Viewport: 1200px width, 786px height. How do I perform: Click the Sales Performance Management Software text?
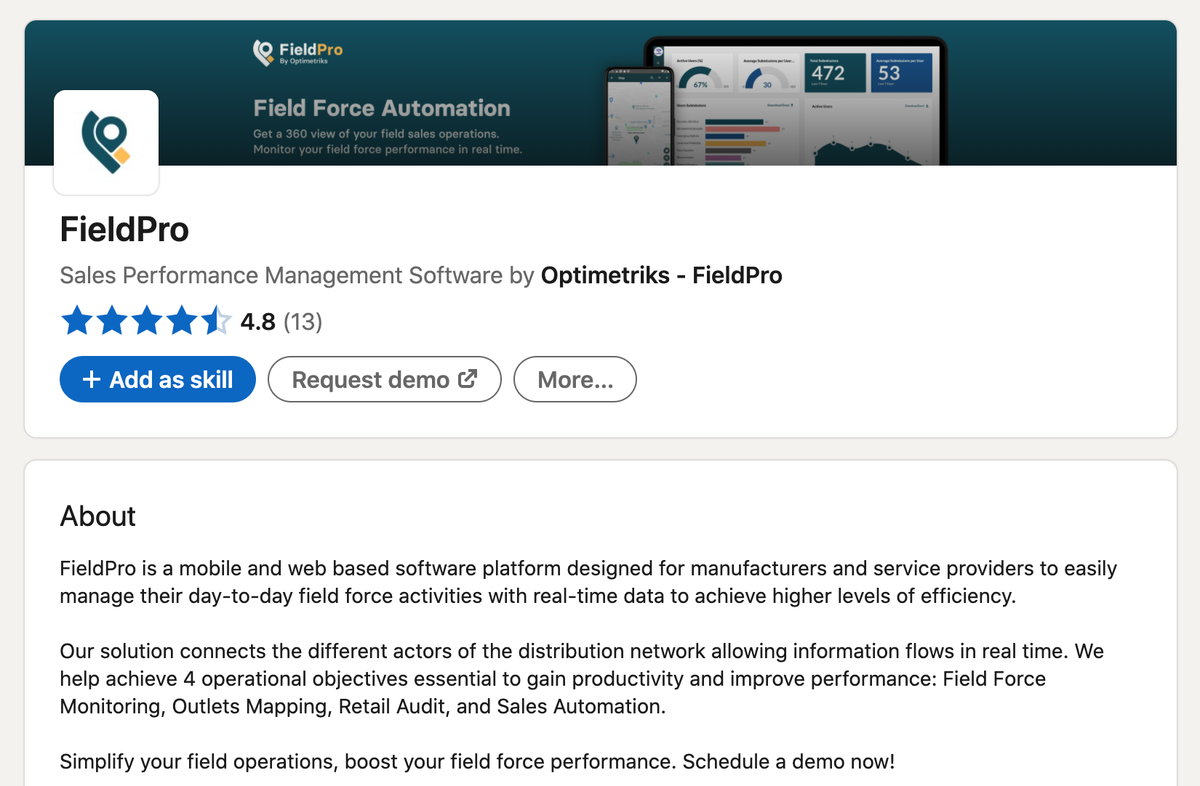[x=281, y=275]
